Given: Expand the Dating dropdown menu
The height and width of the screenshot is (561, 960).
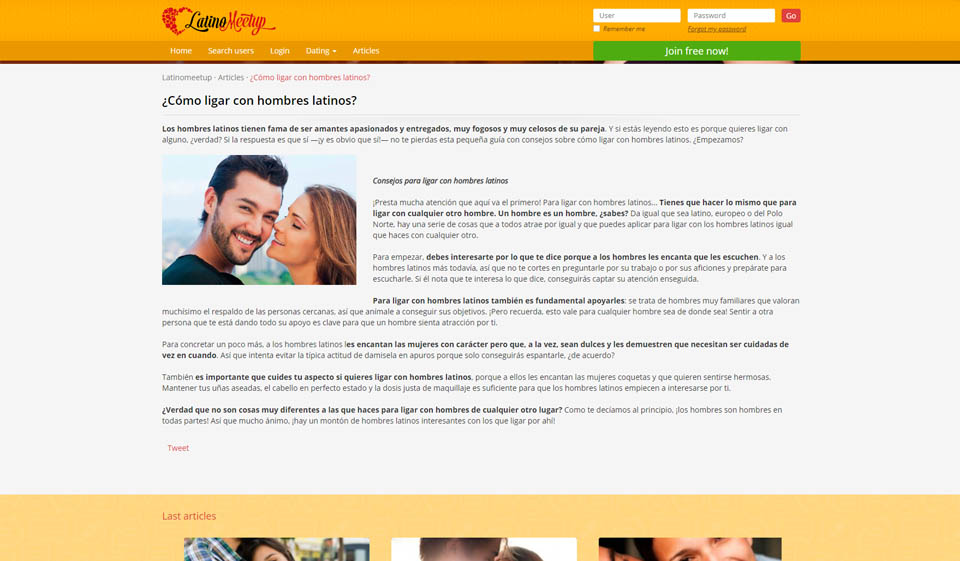Looking at the screenshot, I should tap(320, 51).
